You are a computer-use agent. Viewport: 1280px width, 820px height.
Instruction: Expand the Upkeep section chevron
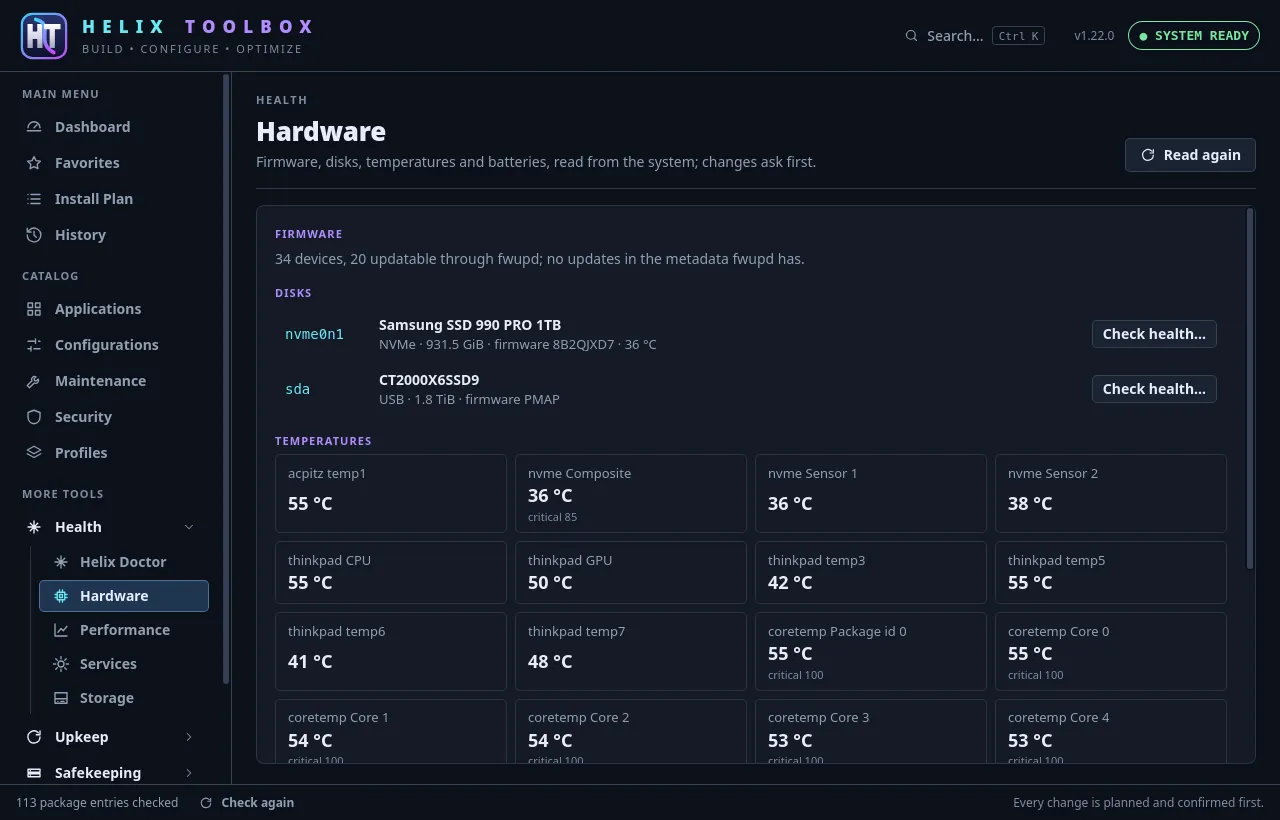coord(189,737)
